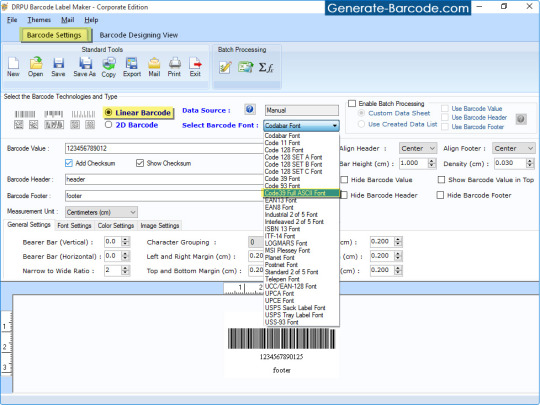Increase Narrow to Wide Ratio stepper
540x405 pixels.
[x=126, y=268]
